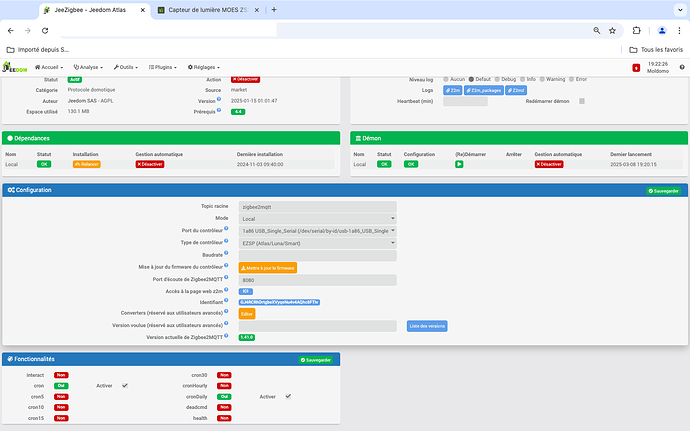Show help for Port d'écoute de Zigbee2MQTT
Image resolution: width=690 pixels, height=431 pixels.
[226, 277]
